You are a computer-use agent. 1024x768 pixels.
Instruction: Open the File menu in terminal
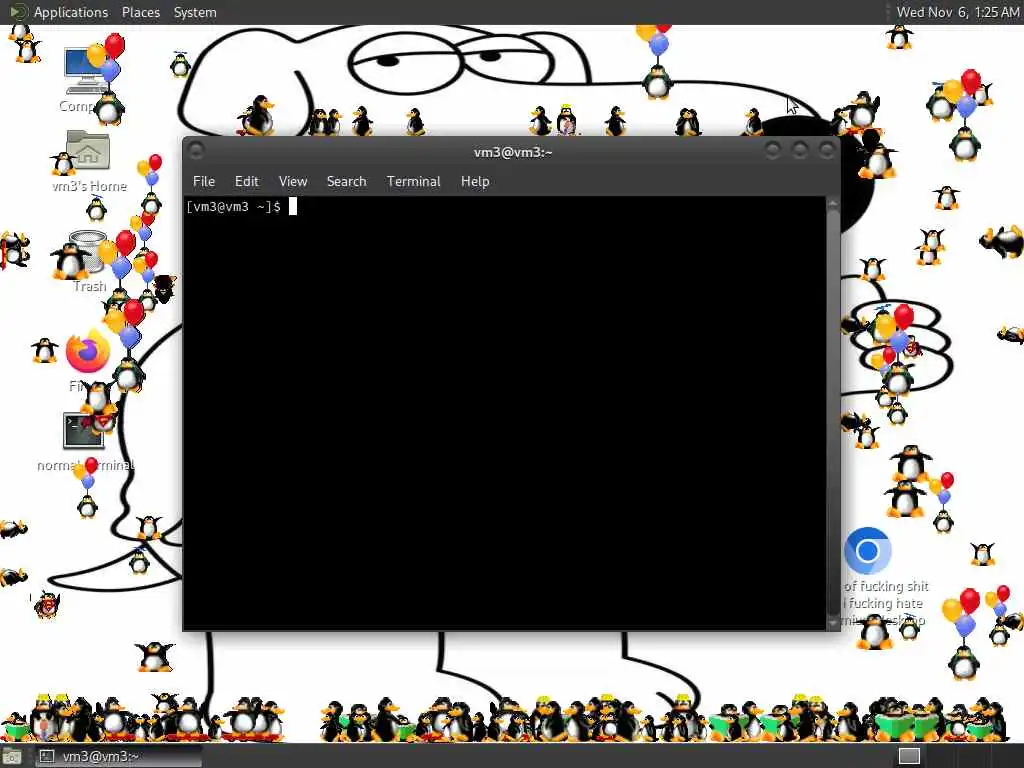204,182
